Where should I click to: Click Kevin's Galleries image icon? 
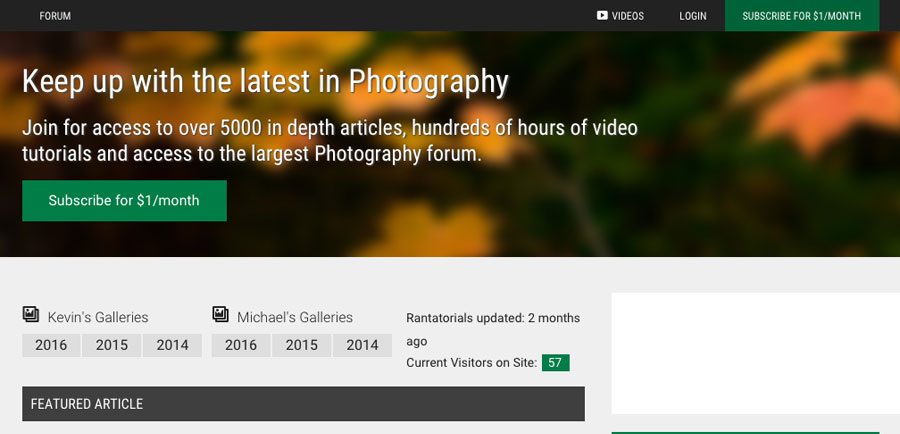(x=31, y=314)
